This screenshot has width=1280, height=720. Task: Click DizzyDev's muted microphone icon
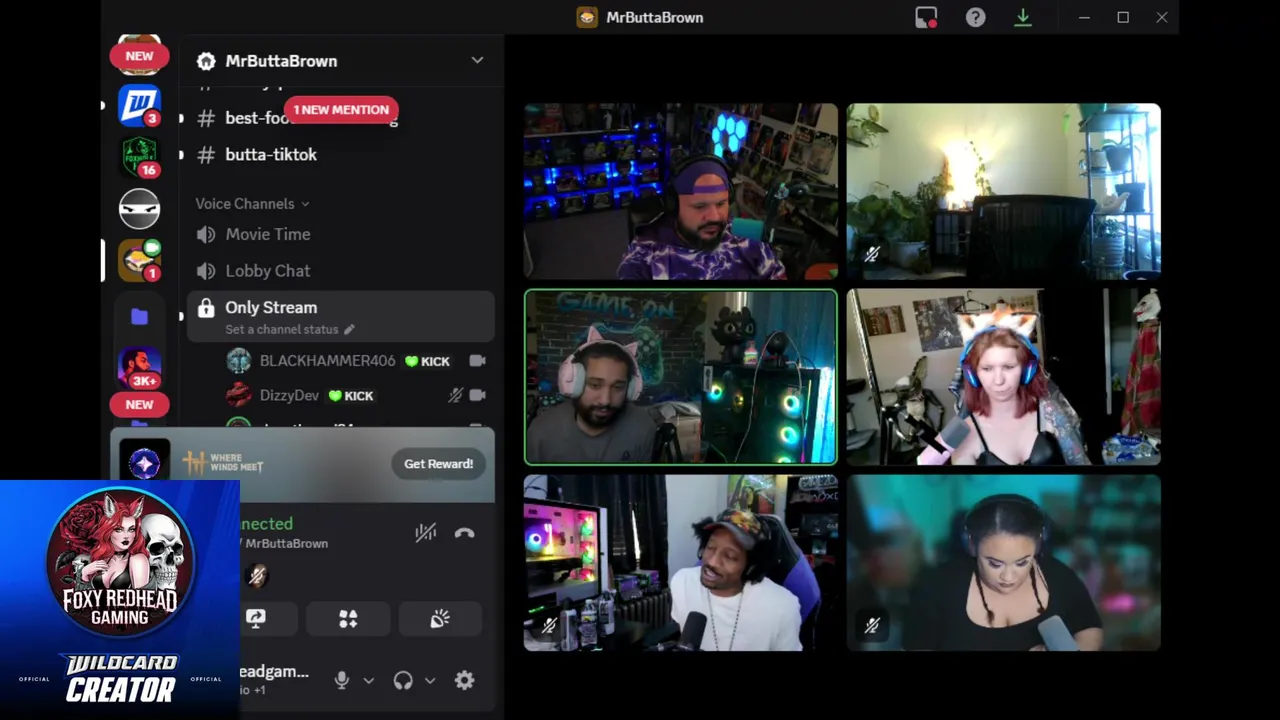click(455, 395)
